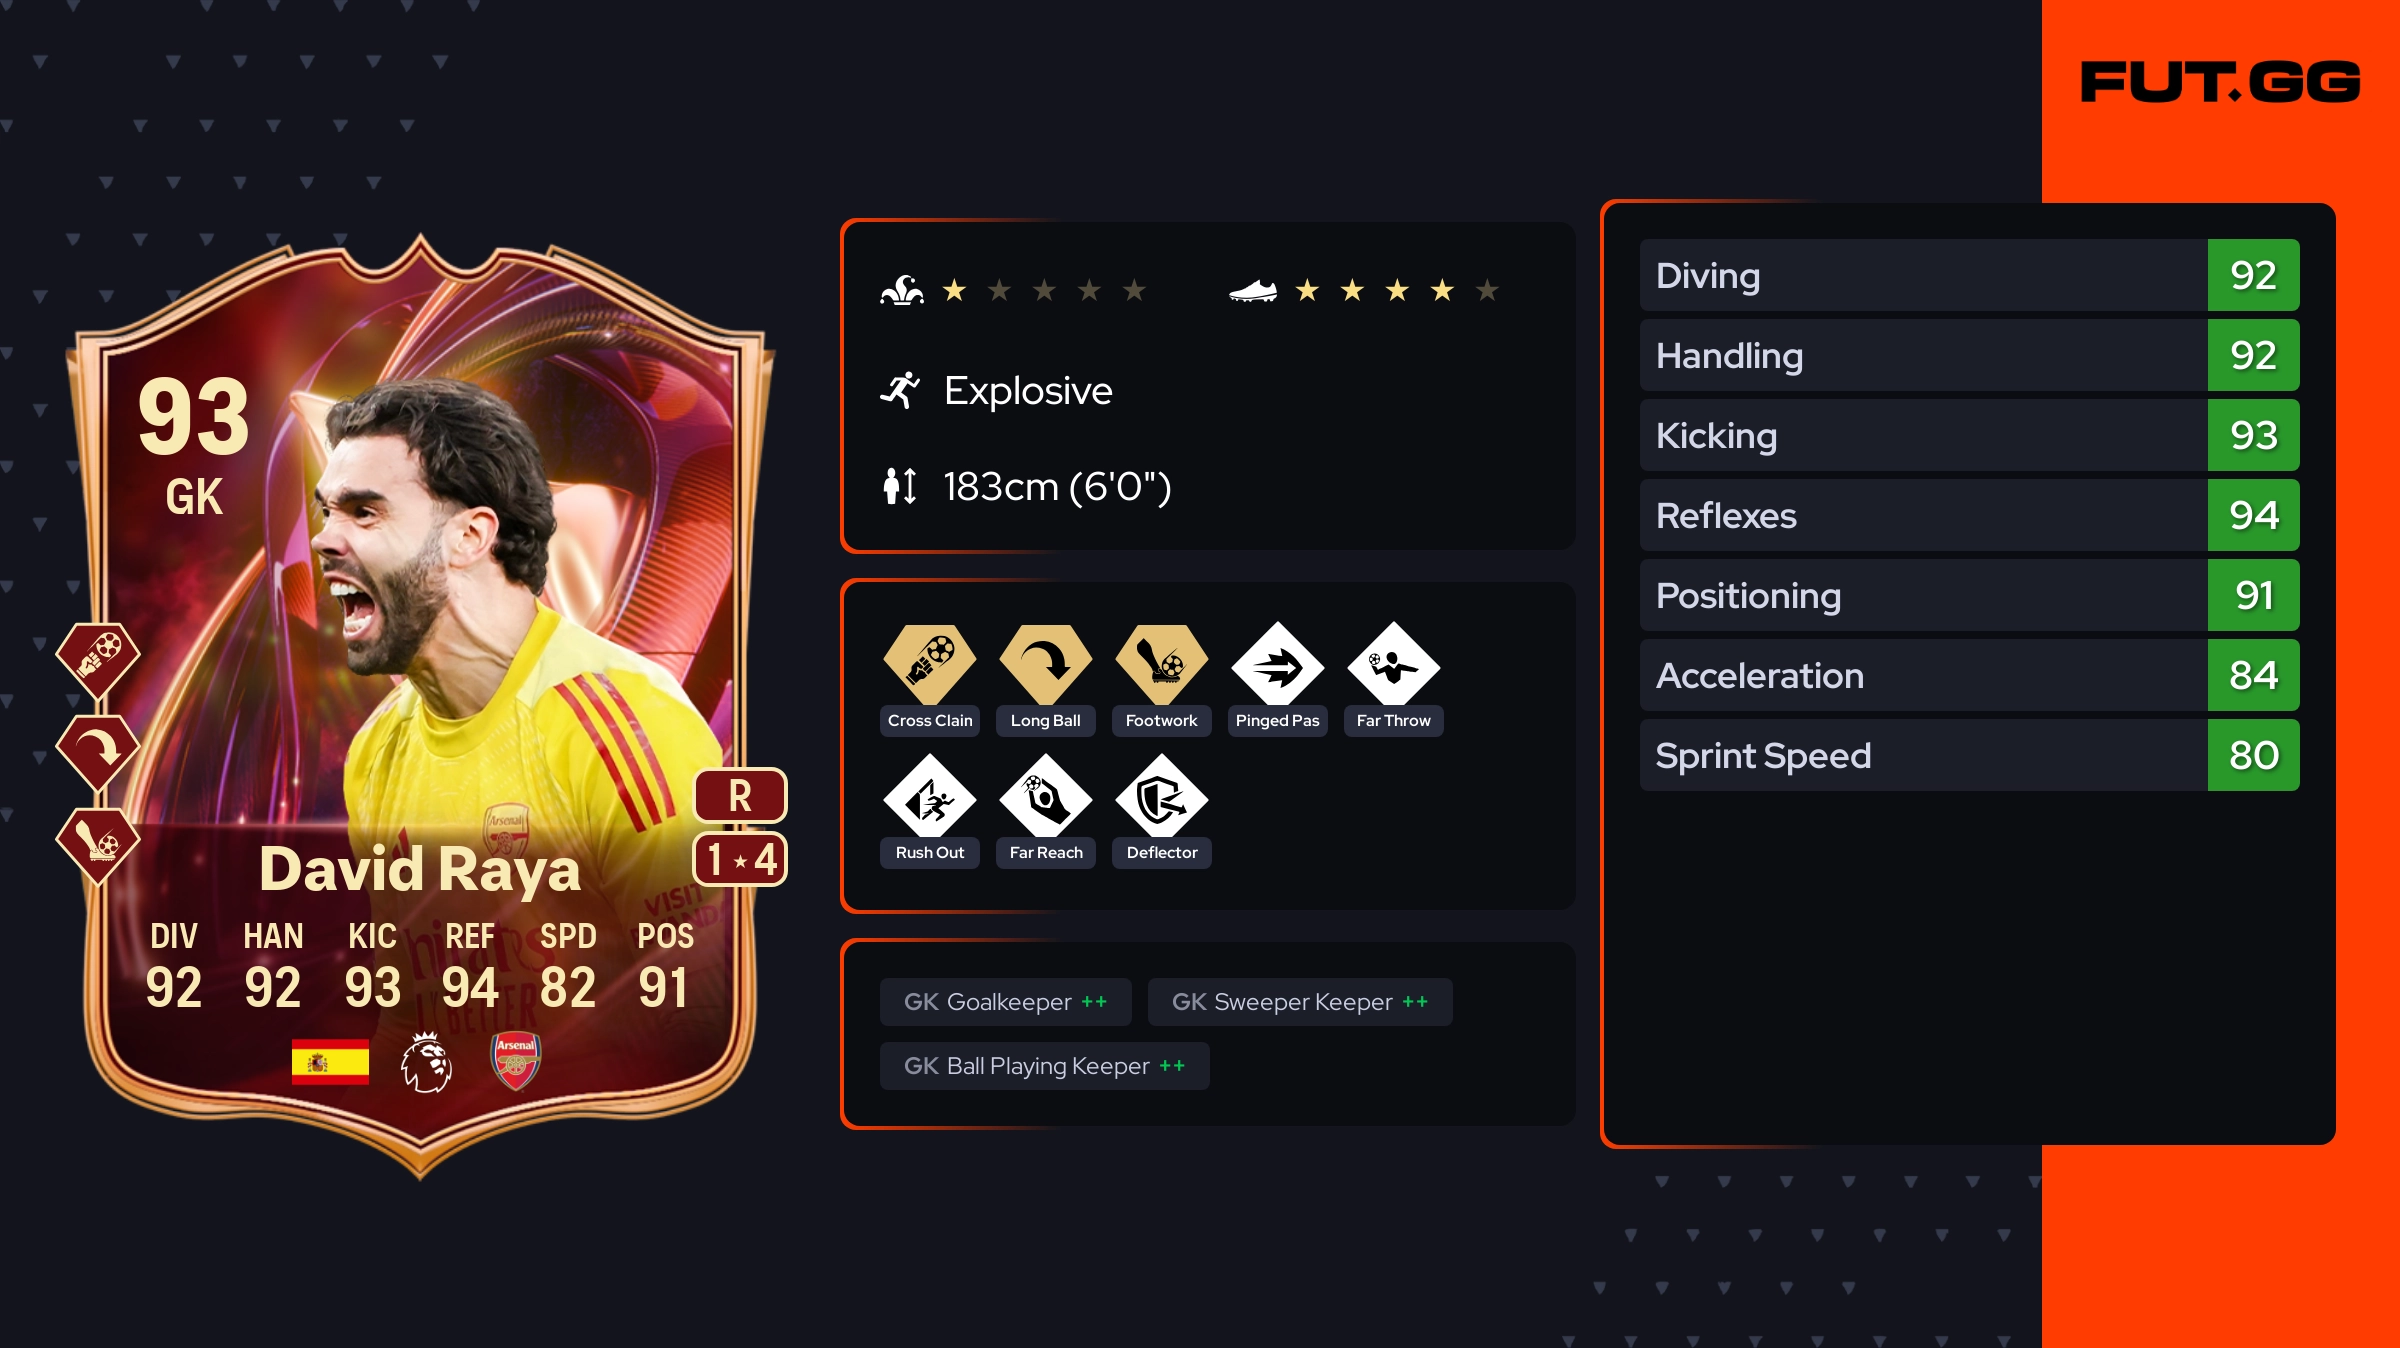Image resolution: width=2400 pixels, height=1348 pixels.
Task: Click the Cross Claim playstyle icon
Action: tap(930, 664)
